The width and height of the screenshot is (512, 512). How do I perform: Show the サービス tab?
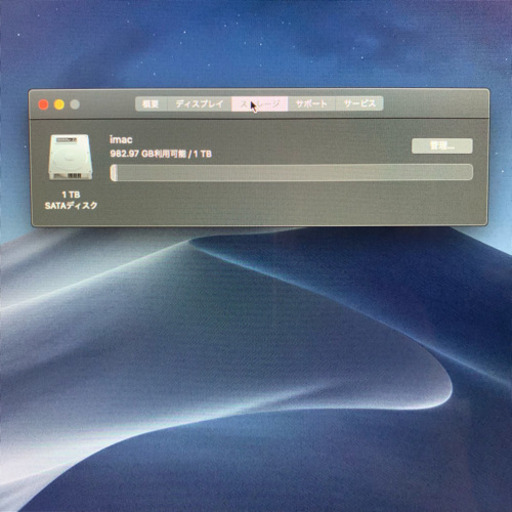pyautogui.click(x=359, y=104)
